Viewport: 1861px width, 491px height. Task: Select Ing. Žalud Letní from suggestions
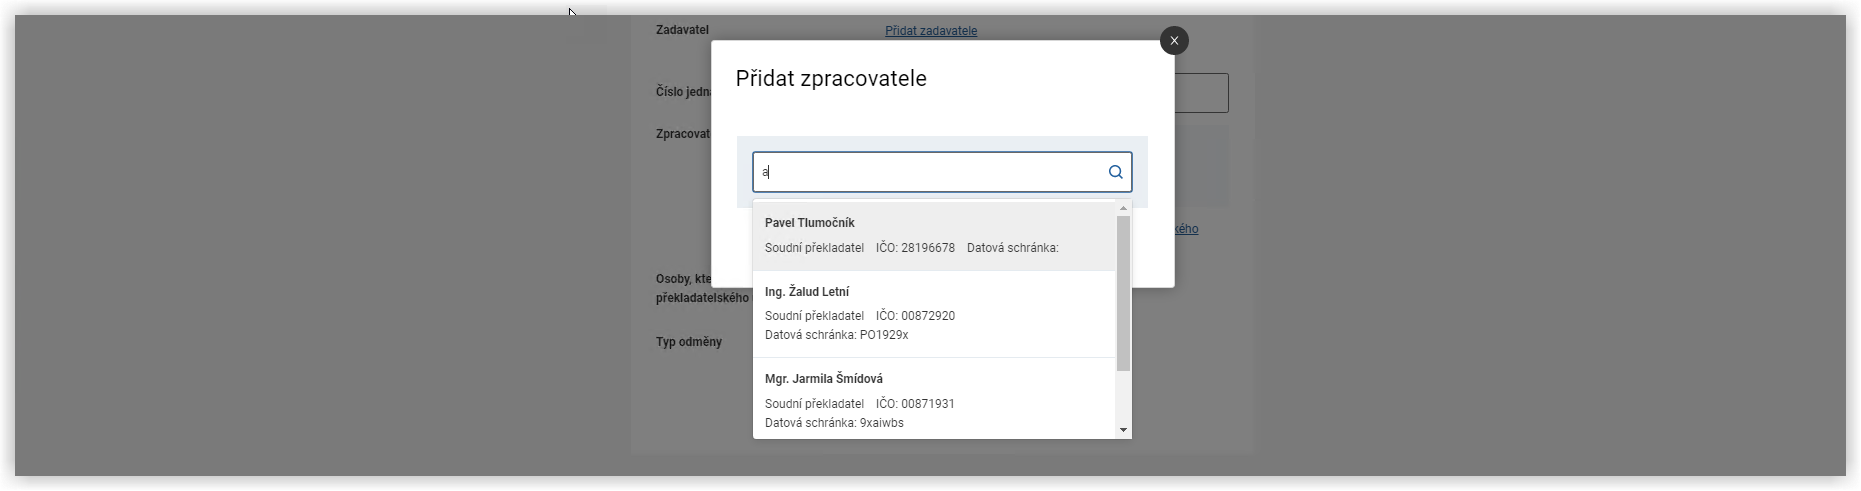coord(934,314)
